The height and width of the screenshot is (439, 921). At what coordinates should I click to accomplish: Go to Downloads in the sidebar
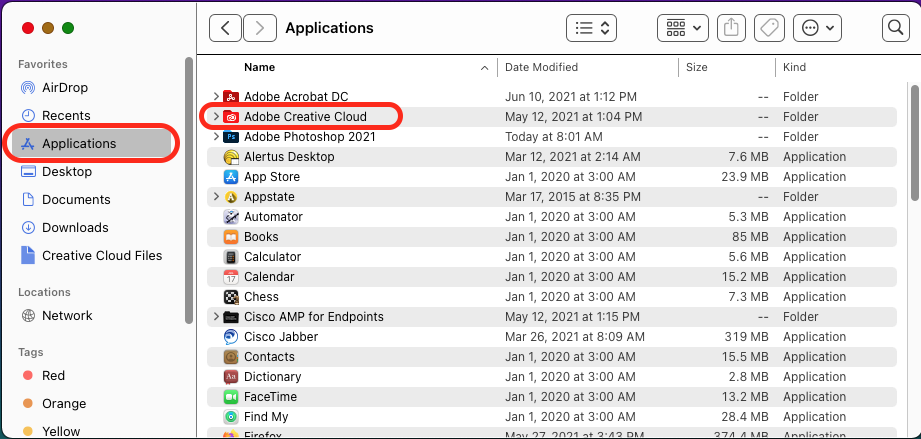click(65, 227)
